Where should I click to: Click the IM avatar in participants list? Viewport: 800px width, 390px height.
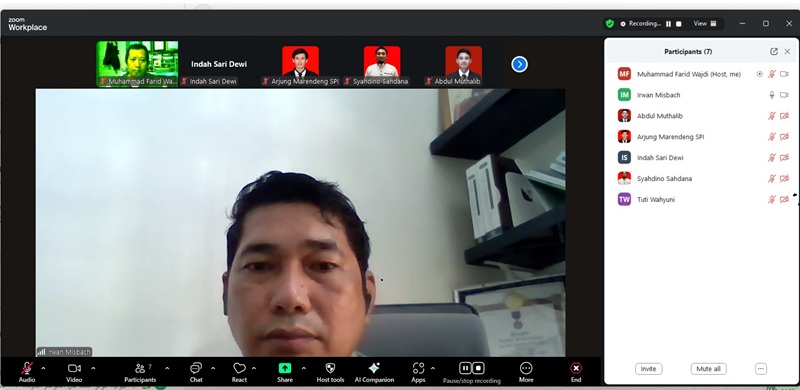click(x=624, y=95)
